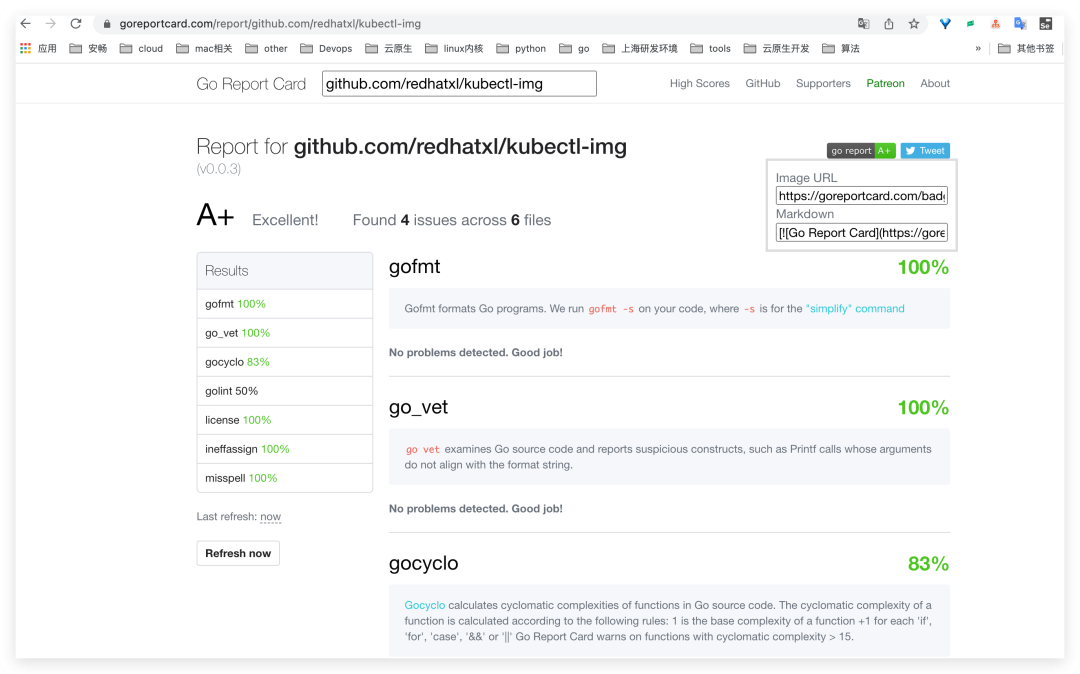Open the linux内核 bookmark folder
Viewport: 1080px width, 674px height.
[454, 48]
